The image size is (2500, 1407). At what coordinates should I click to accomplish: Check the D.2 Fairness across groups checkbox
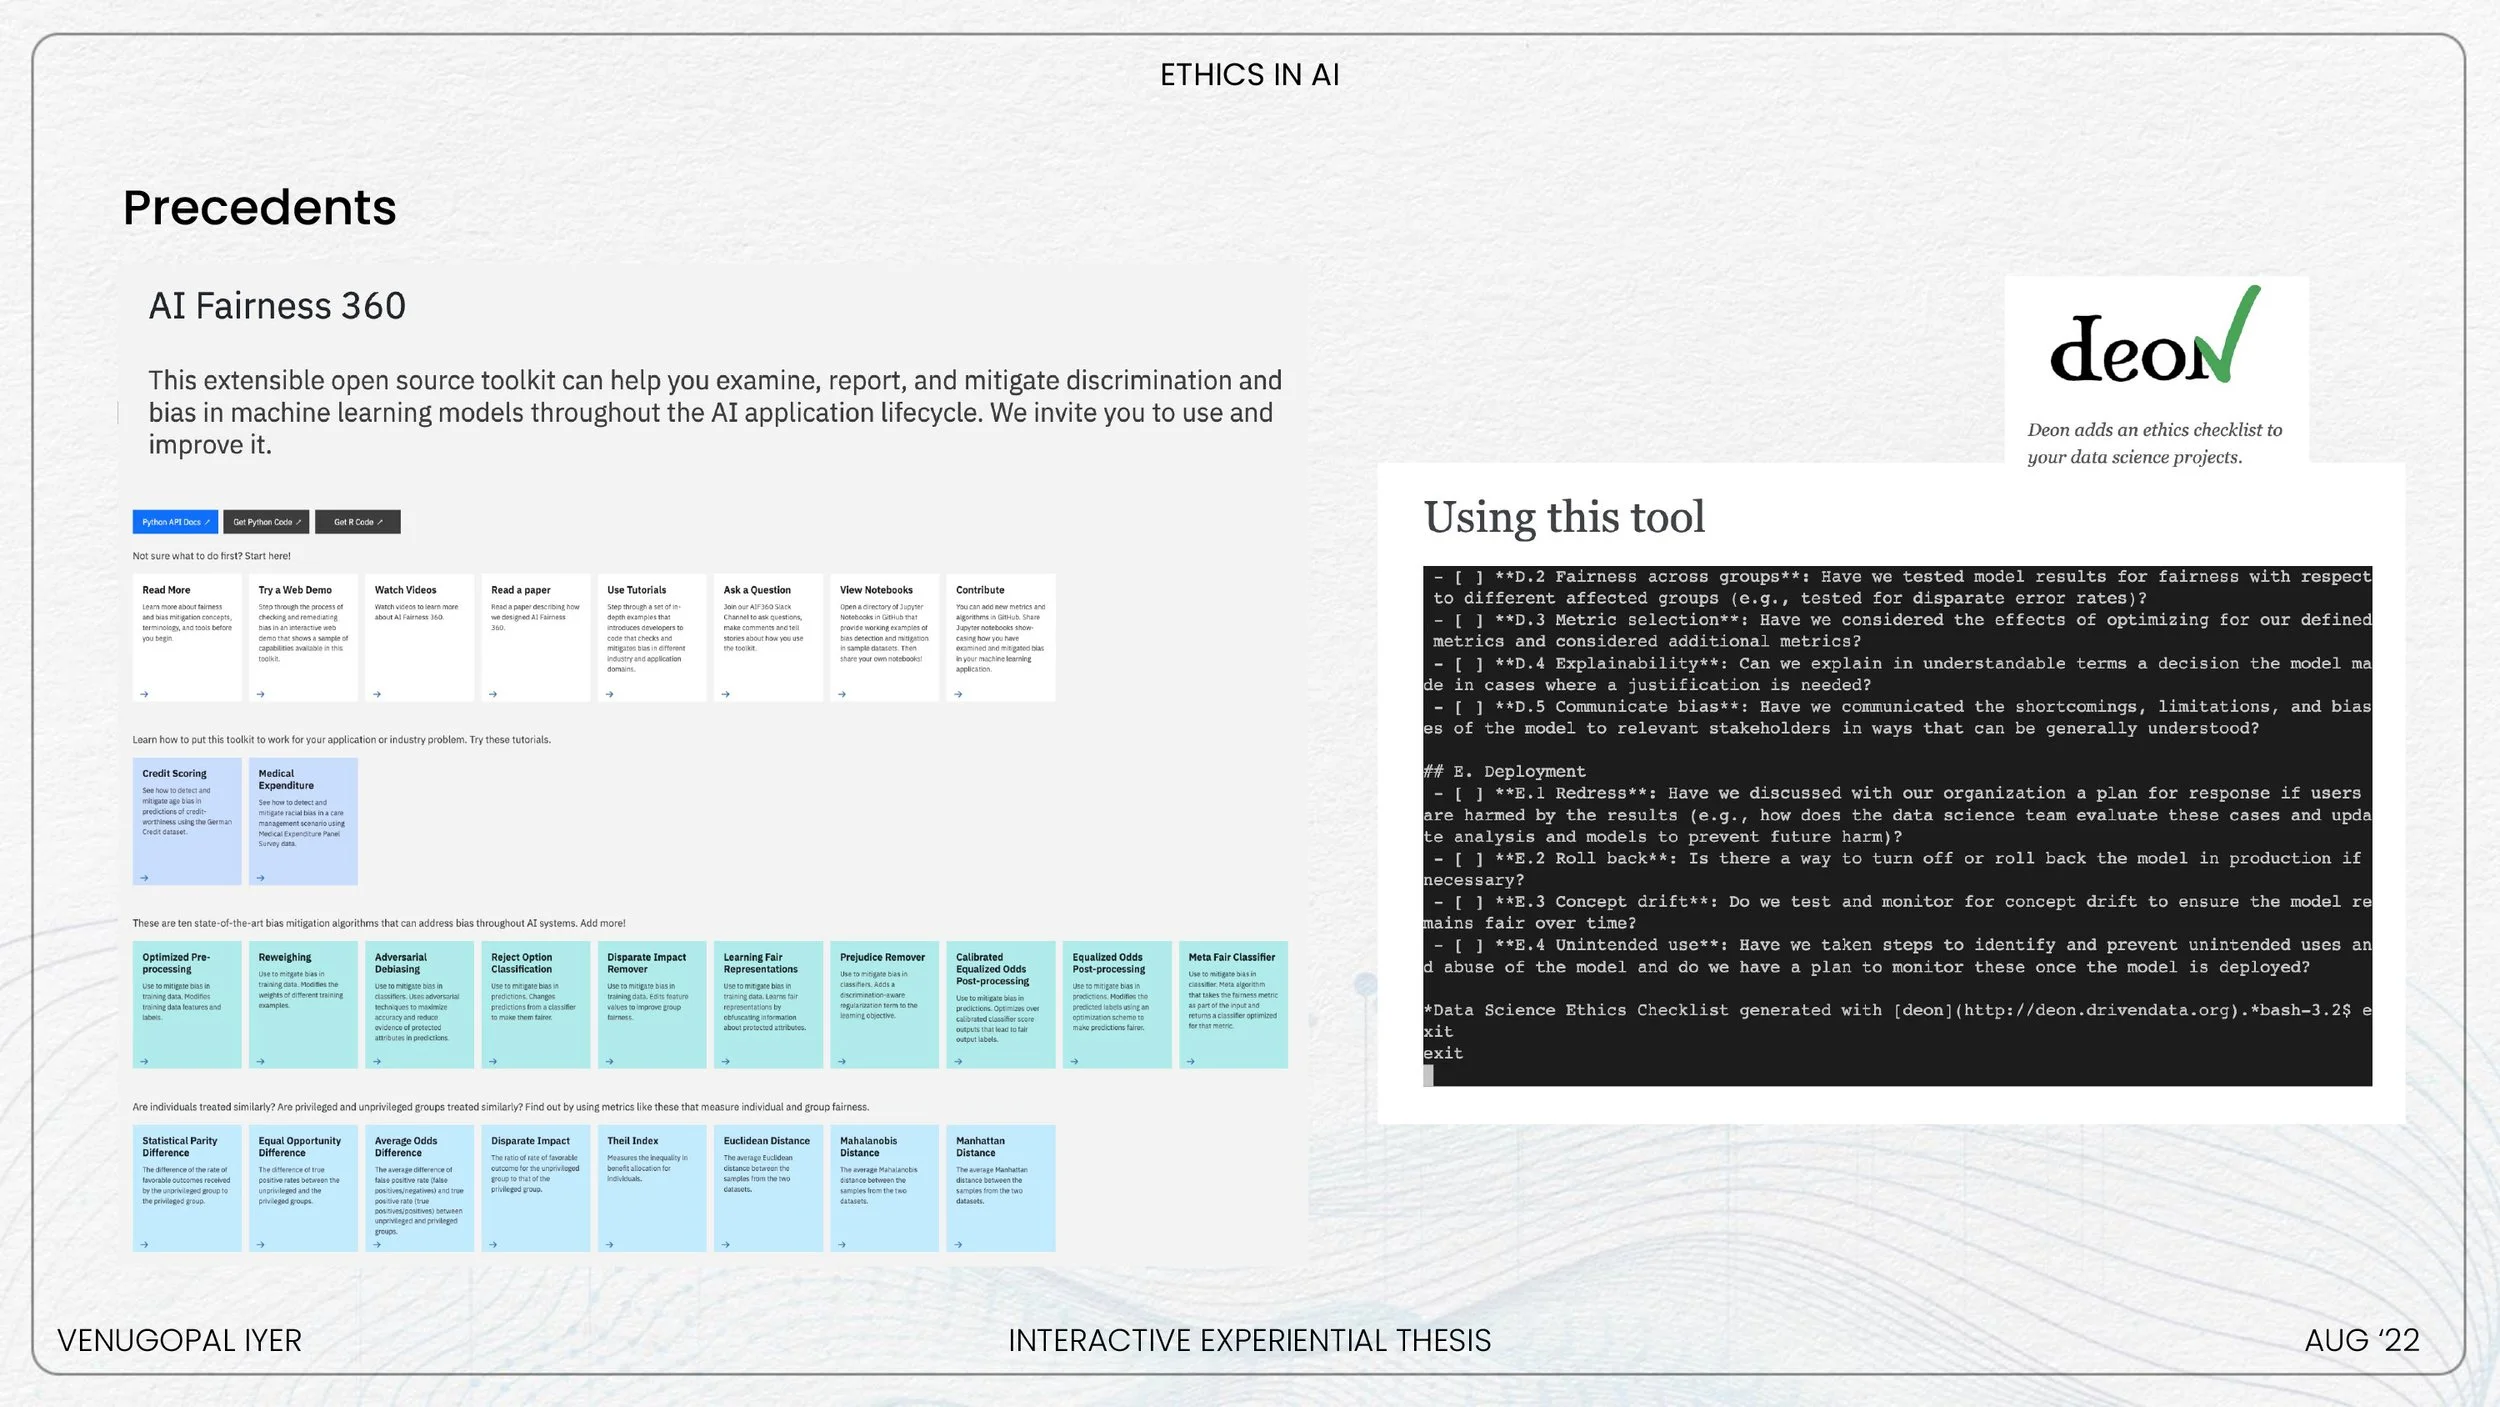(1468, 577)
